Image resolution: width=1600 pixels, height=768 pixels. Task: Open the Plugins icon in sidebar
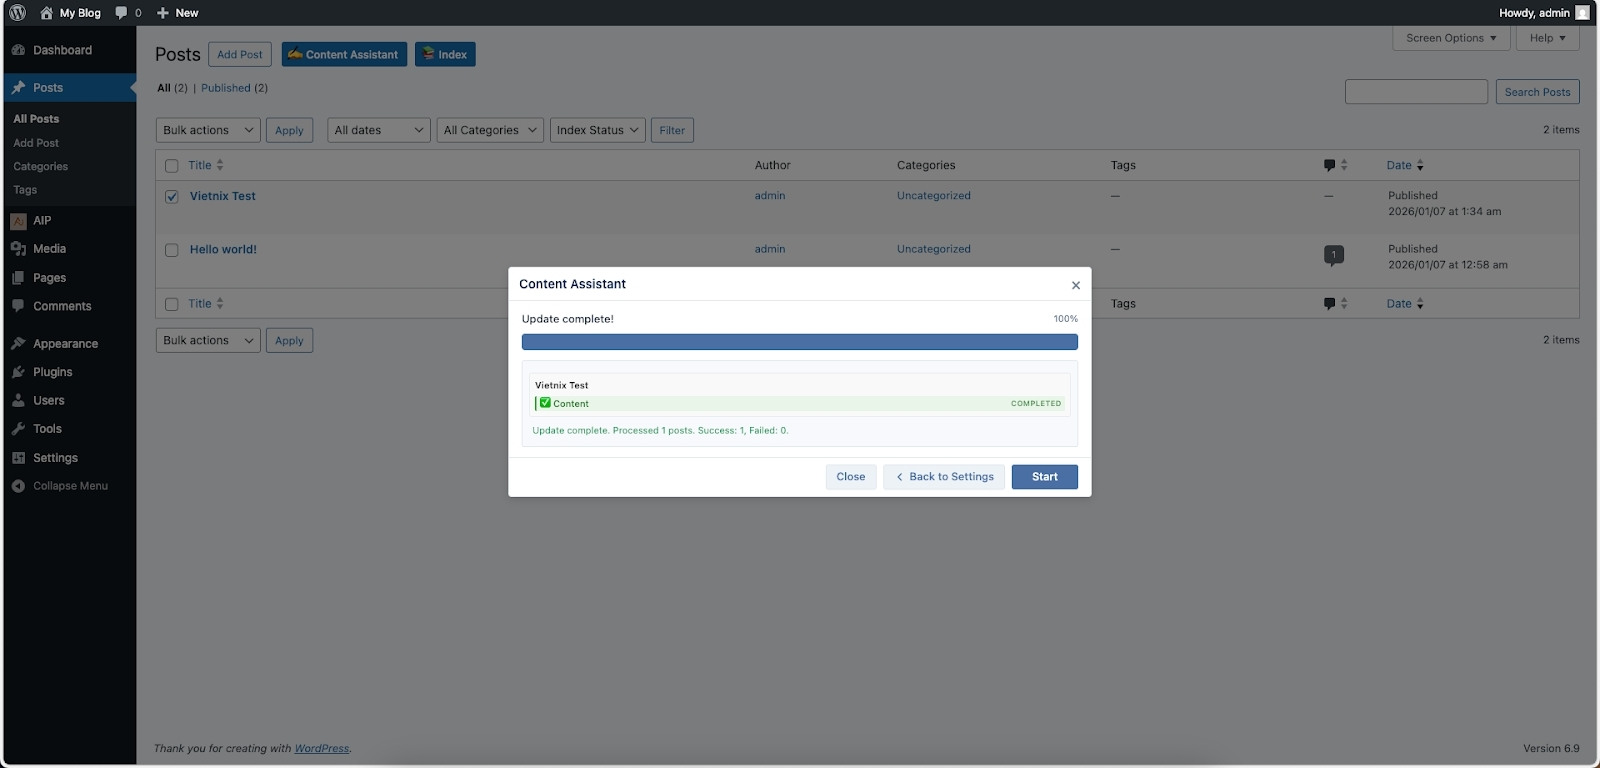[x=18, y=372]
